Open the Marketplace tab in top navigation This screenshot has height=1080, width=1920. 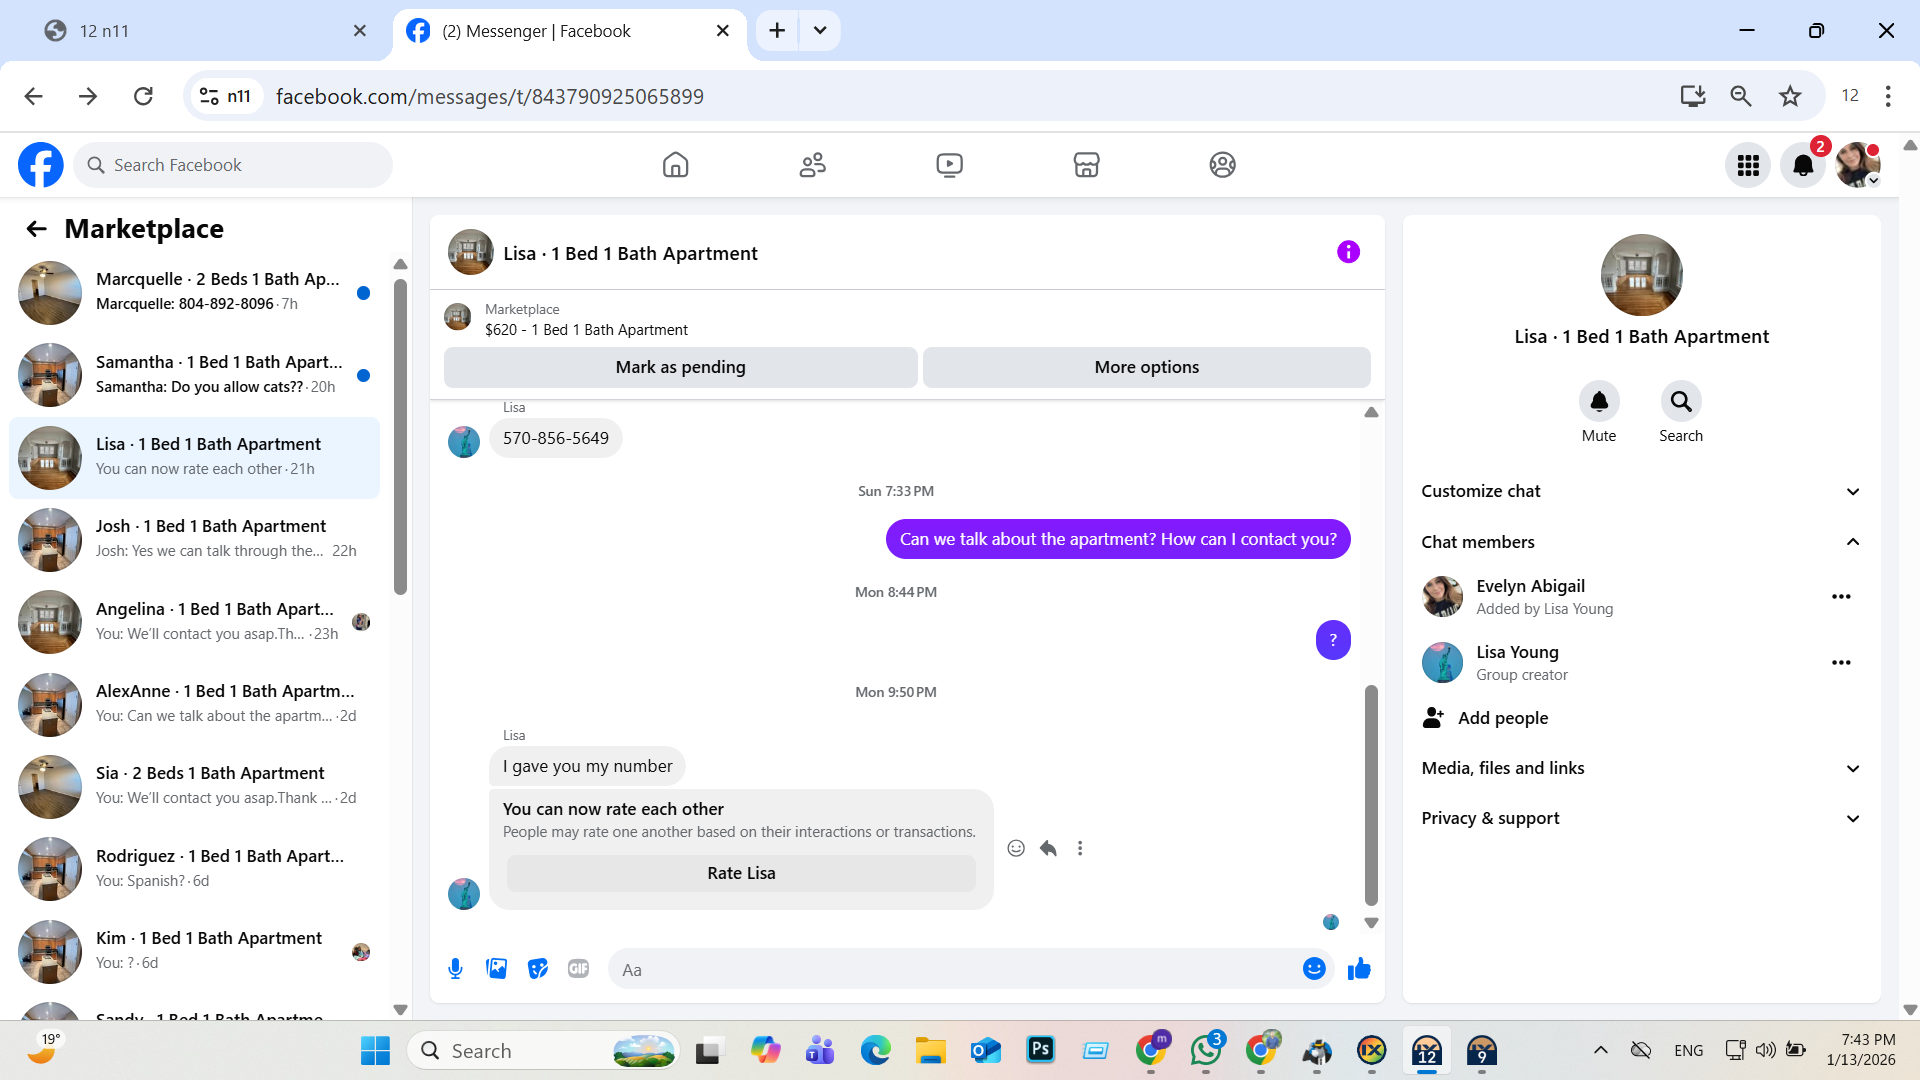(1086, 165)
